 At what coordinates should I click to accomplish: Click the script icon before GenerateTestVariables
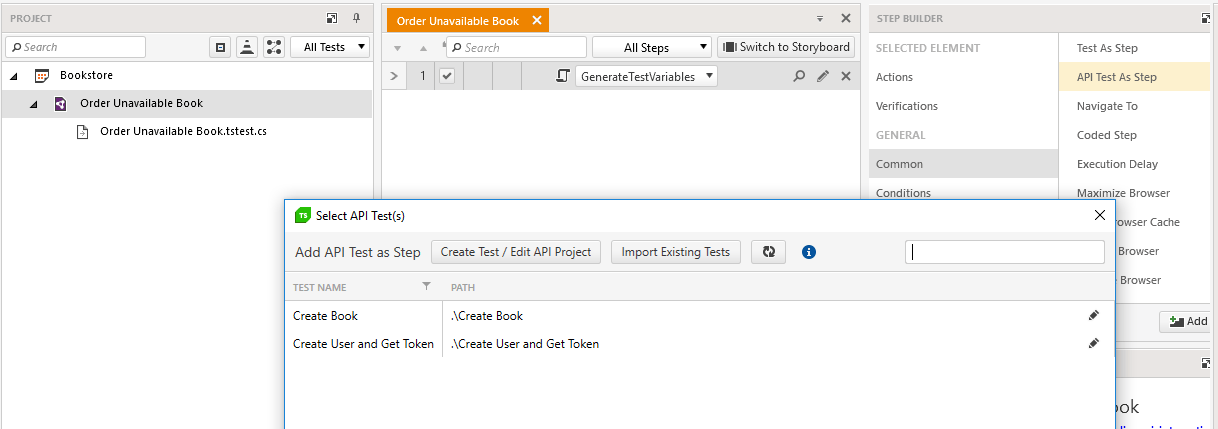(562, 76)
